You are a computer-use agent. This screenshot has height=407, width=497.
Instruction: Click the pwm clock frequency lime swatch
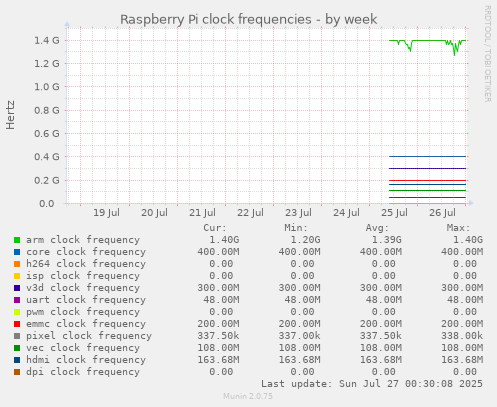tap(17, 312)
